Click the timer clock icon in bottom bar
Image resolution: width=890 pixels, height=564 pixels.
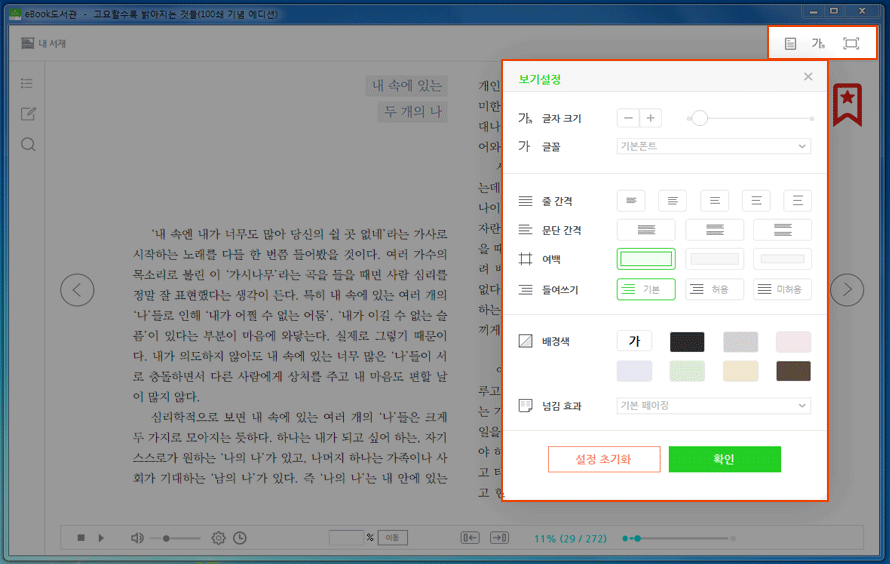click(x=240, y=538)
